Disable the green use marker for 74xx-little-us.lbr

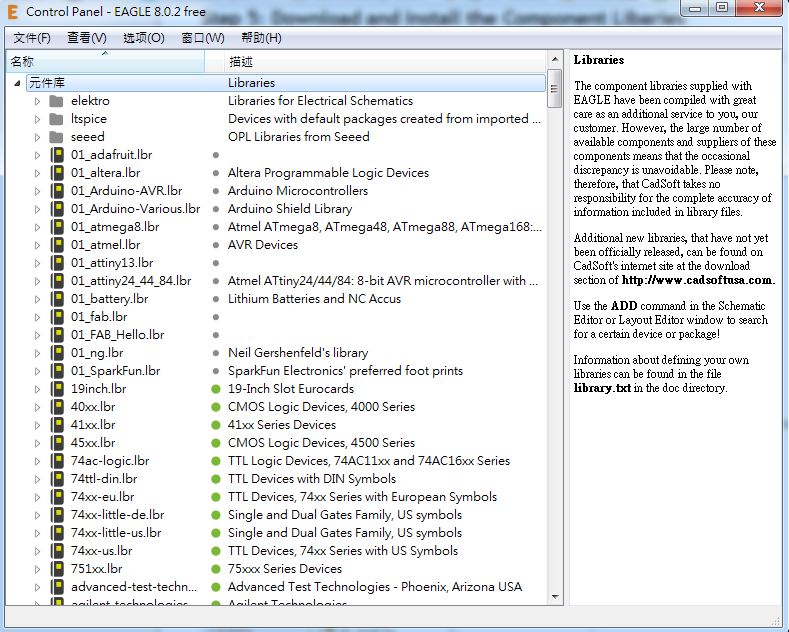click(x=216, y=533)
